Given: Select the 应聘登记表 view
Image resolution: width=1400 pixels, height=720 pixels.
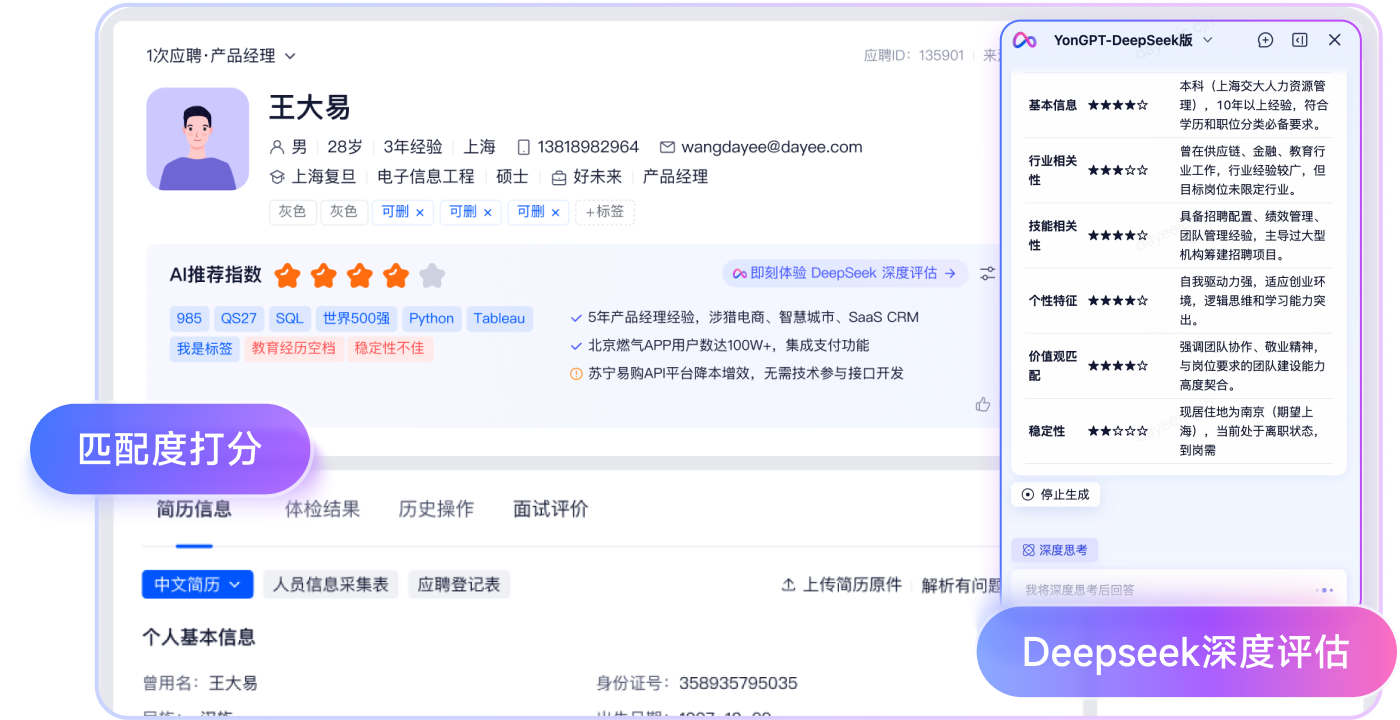Looking at the screenshot, I should [459, 584].
